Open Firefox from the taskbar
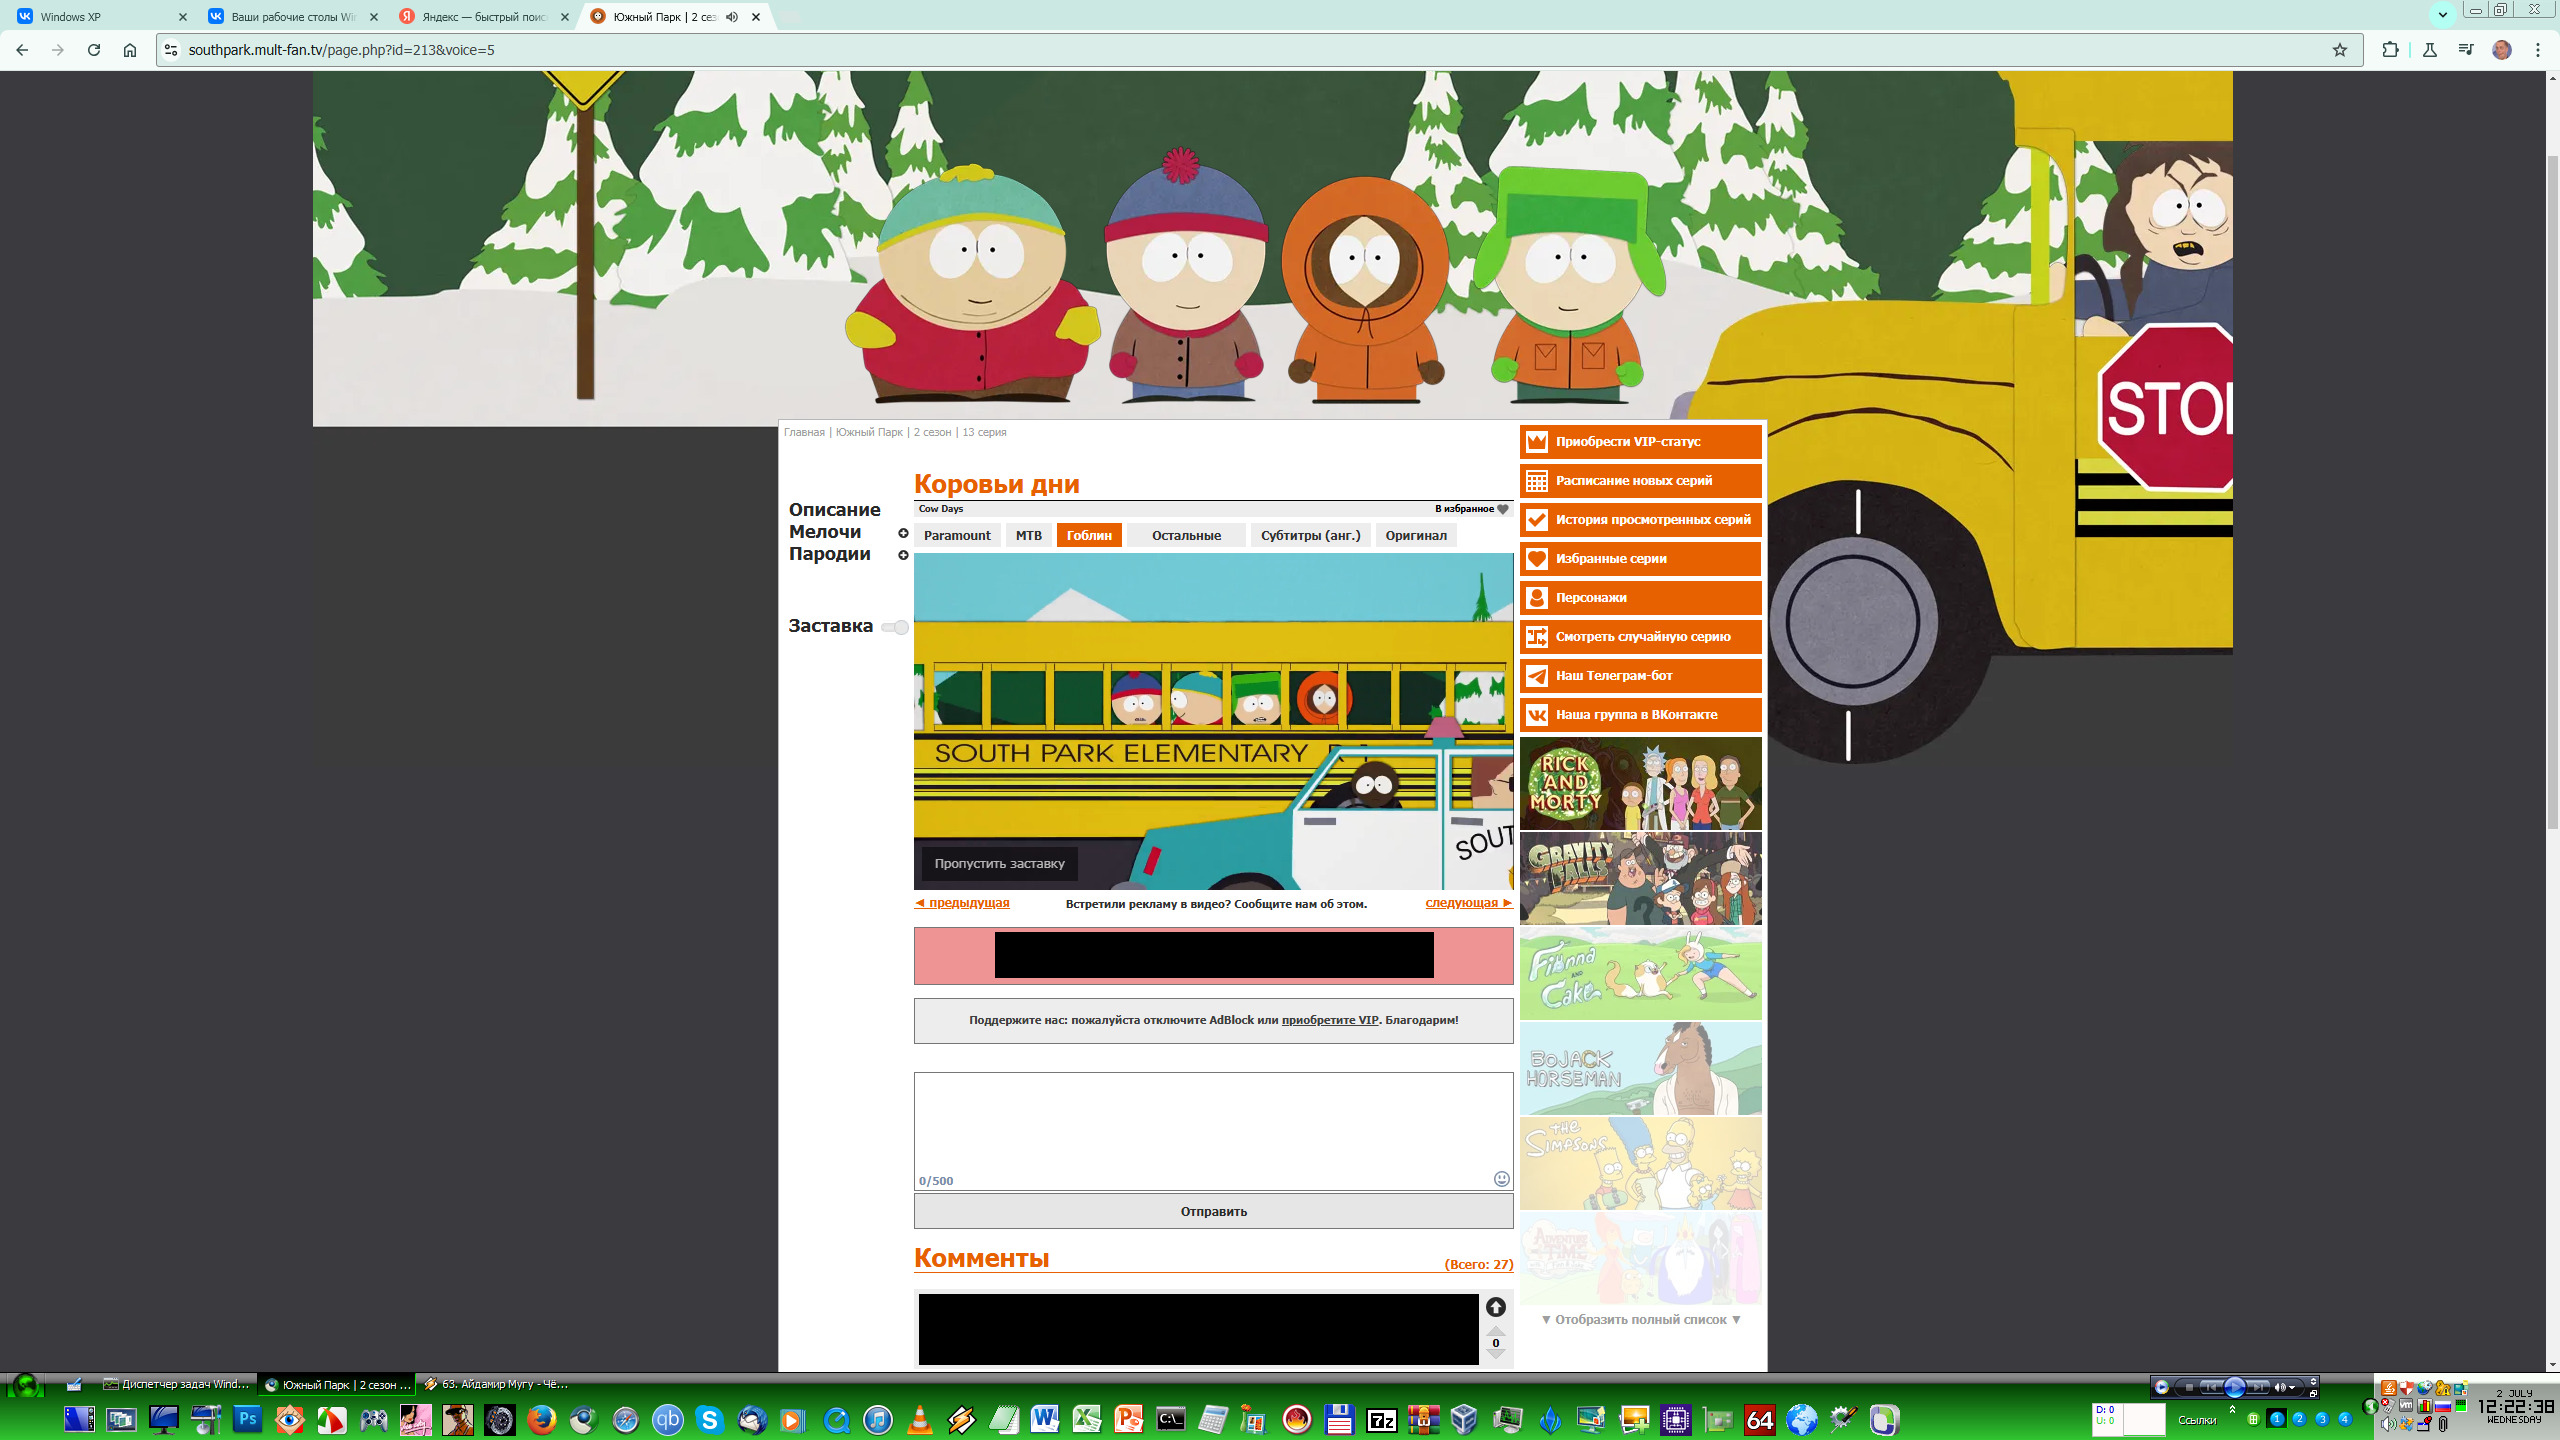This screenshot has width=2560, height=1440. (541, 1419)
